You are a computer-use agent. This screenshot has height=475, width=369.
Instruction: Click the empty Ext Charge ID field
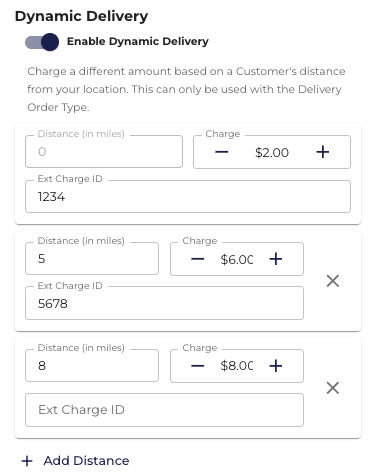pyautogui.click(x=164, y=410)
